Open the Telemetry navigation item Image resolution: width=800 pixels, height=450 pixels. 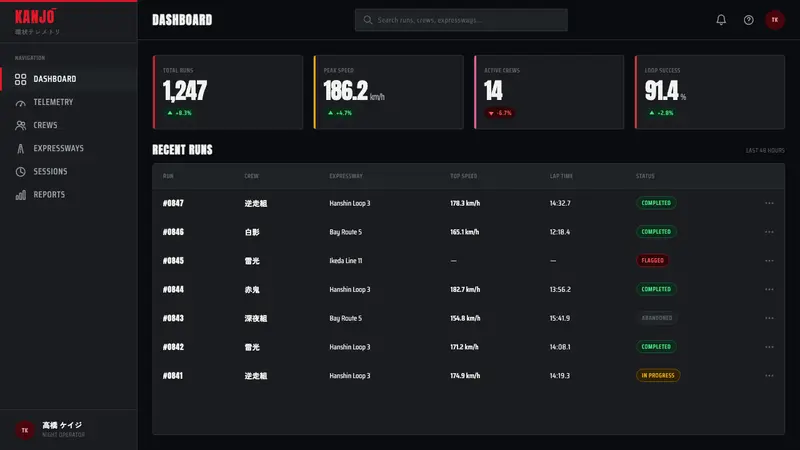pos(69,102)
